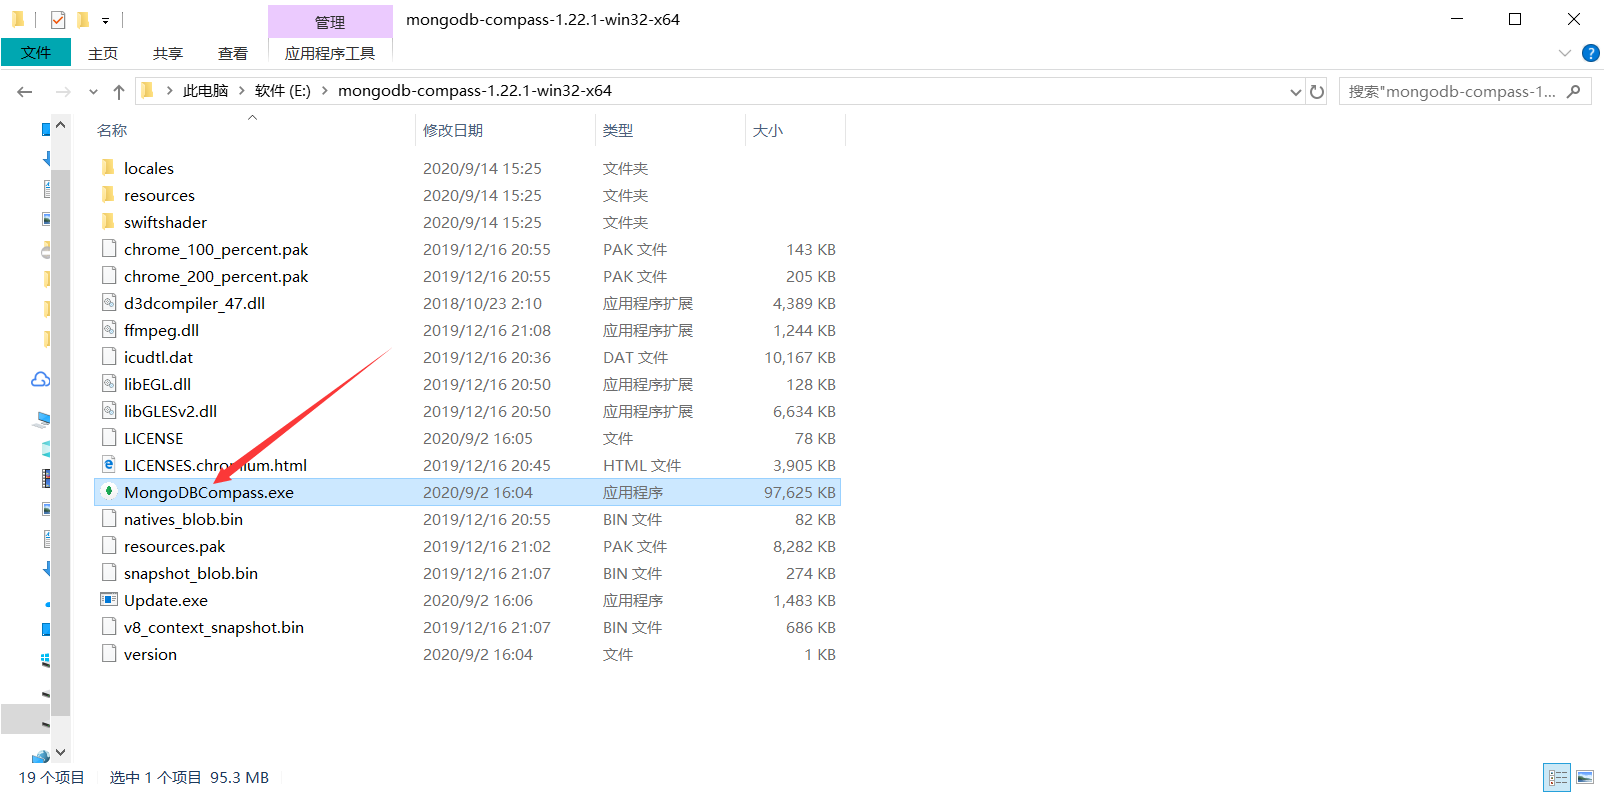This screenshot has width=1605, height=793.
Task: Click 此电脑 in the address breadcrumb
Action: [205, 91]
